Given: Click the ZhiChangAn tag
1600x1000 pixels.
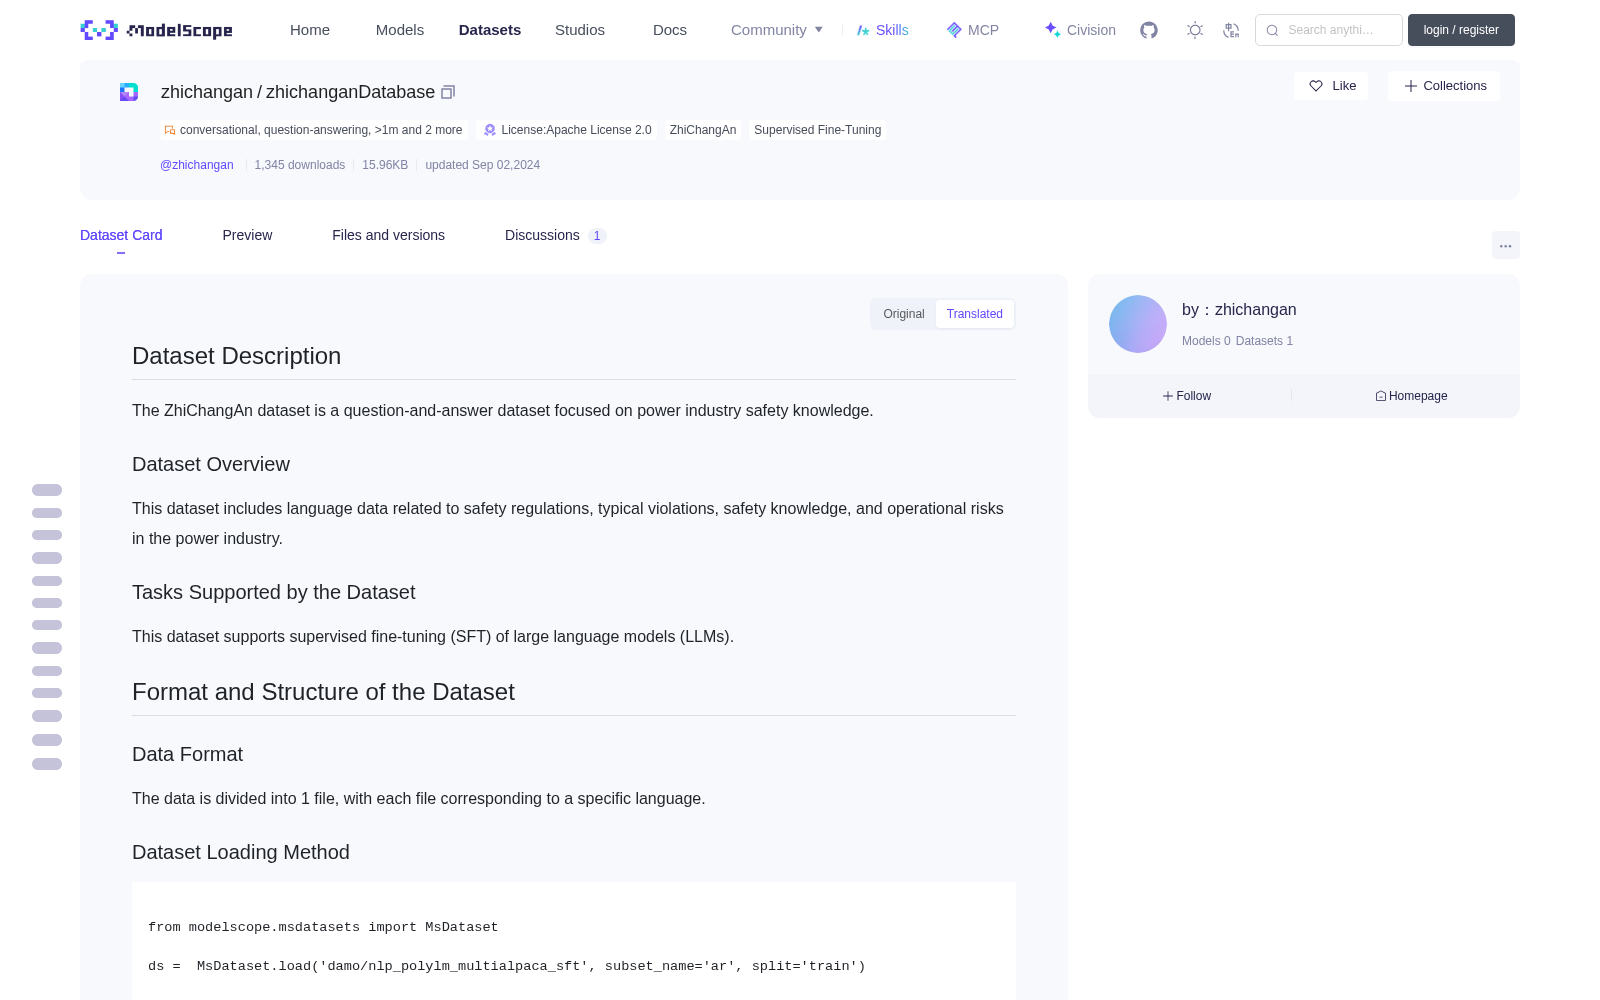Looking at the screenshot, I should 703,130.
